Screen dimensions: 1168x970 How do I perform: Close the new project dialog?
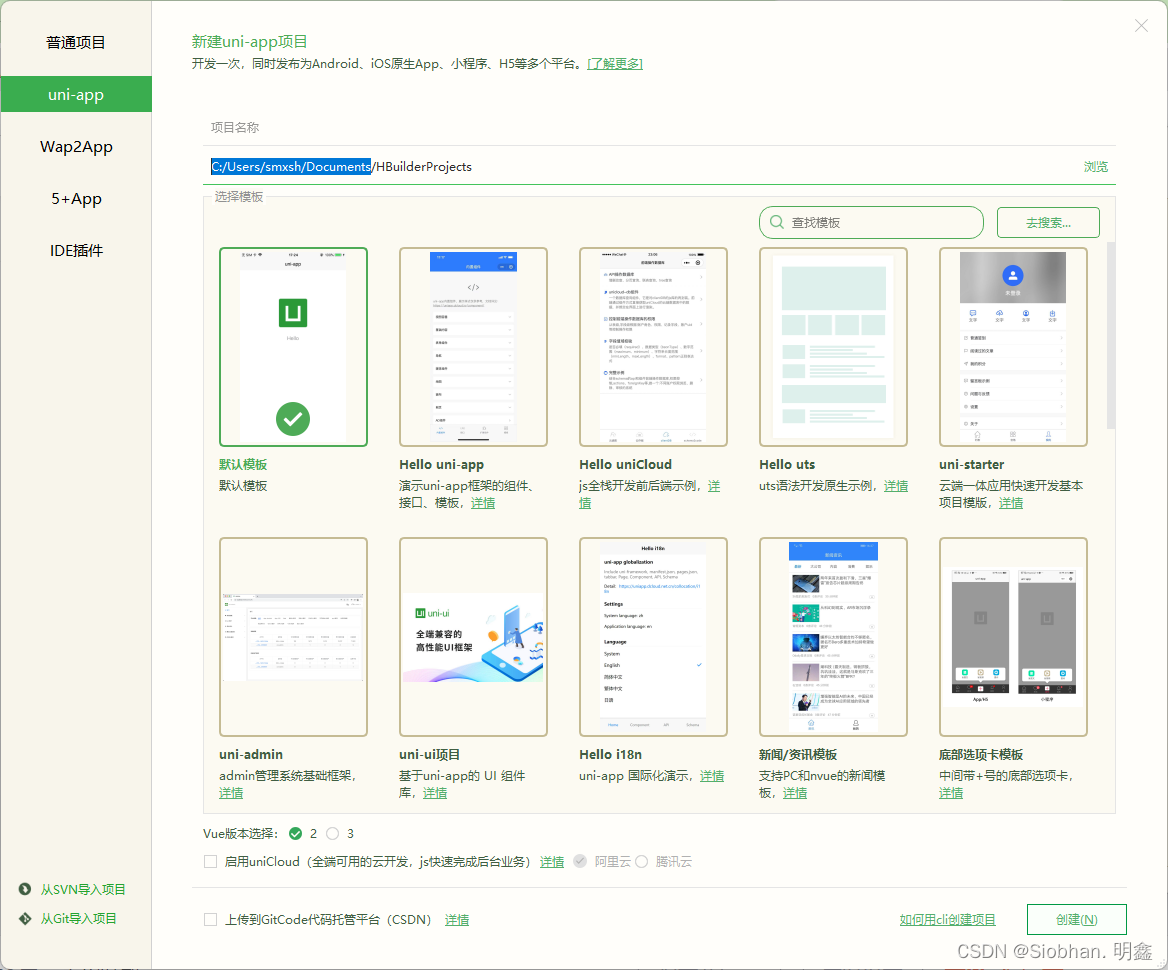coord(1141,26)
